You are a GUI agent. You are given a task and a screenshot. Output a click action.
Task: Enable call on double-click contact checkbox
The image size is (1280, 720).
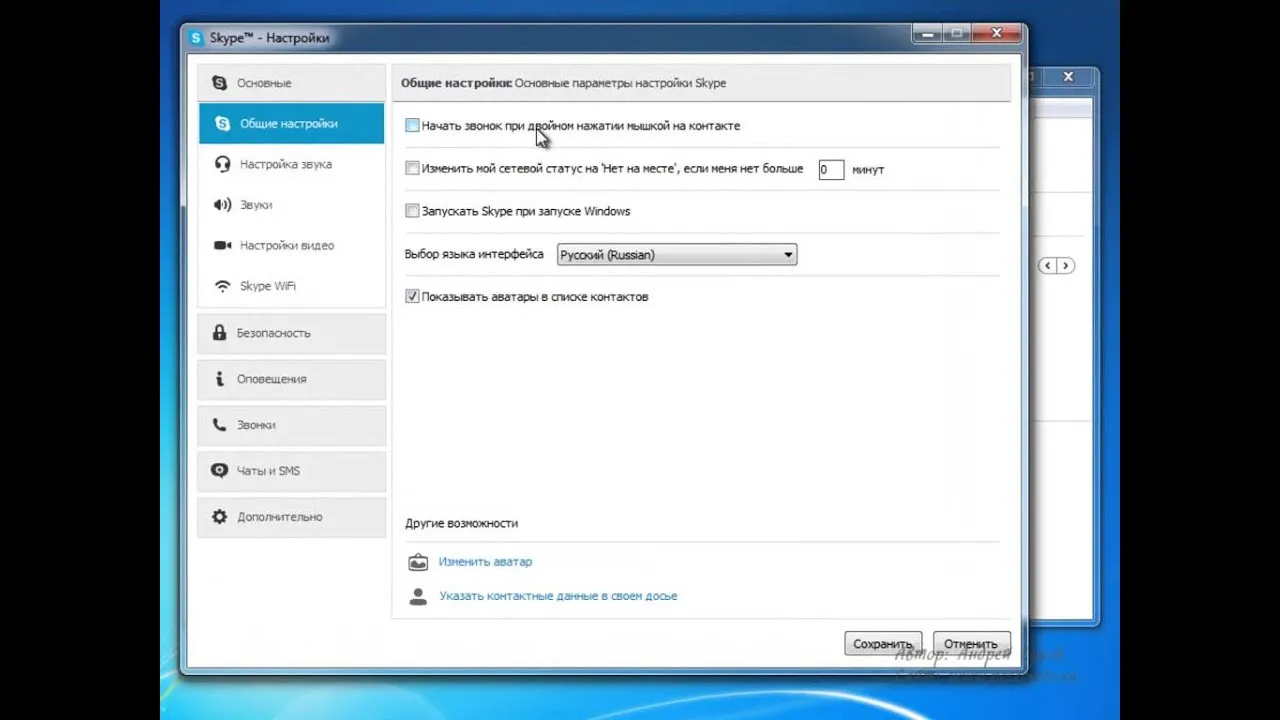coord(412,126)
